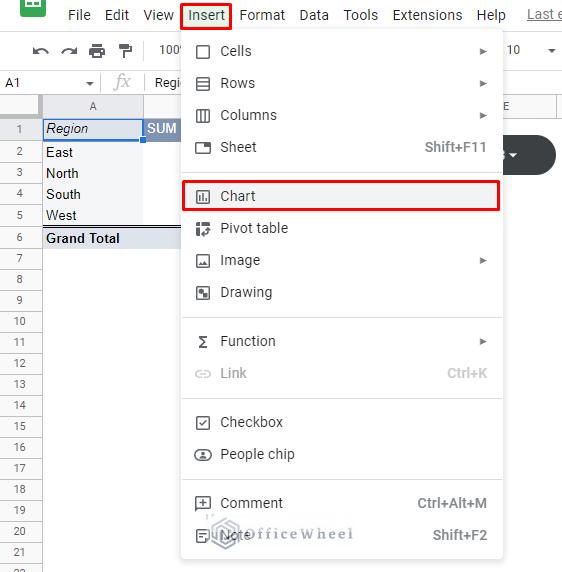Click the Paint format icon
562x572 pixels.
point(125,51)
